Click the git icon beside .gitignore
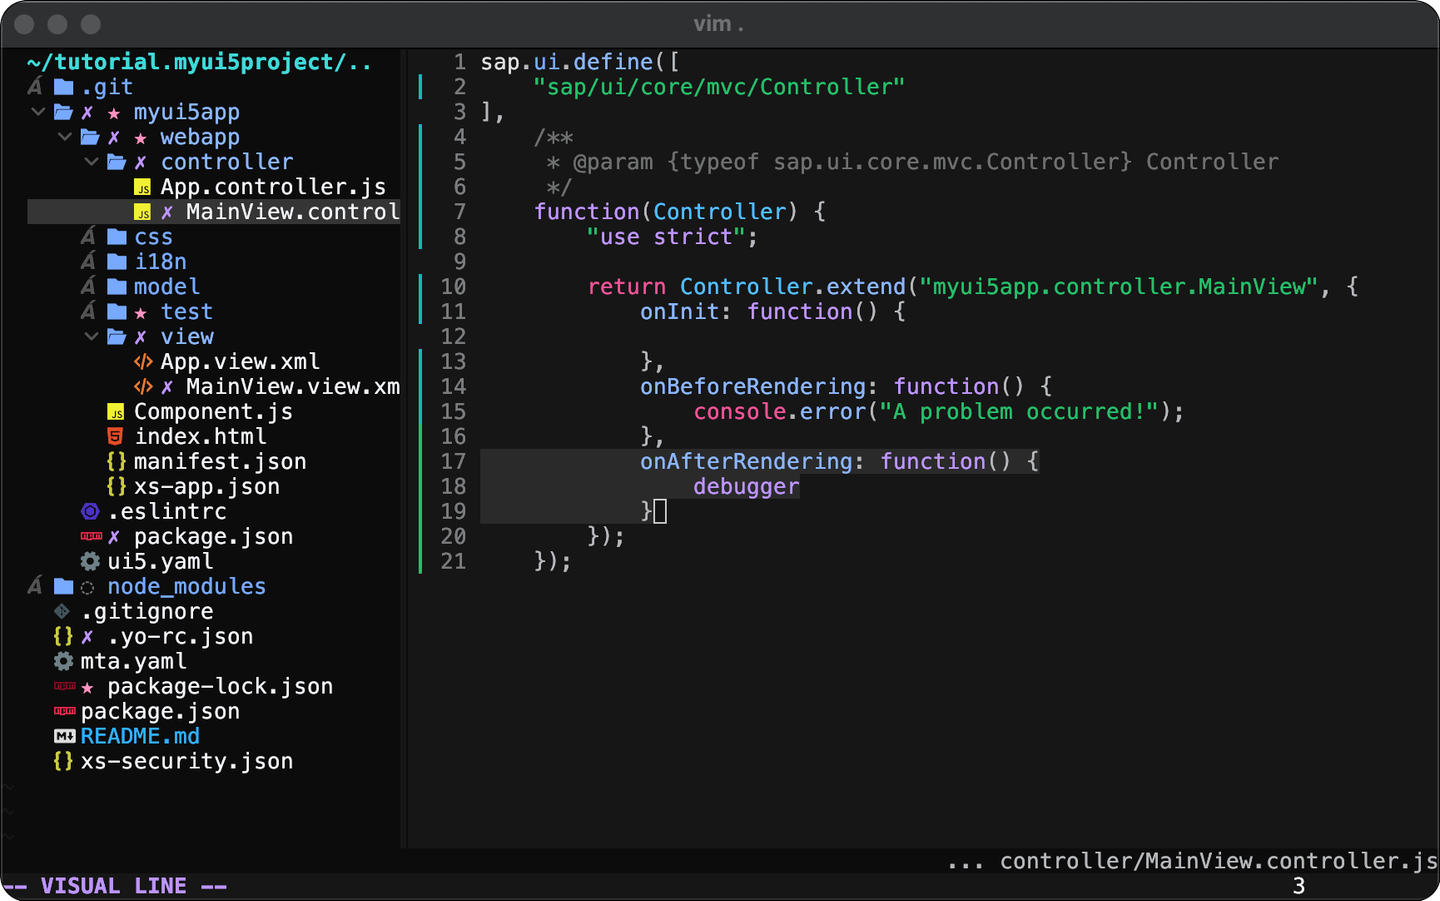Screen dimensions: 1440x901 (x=62, y=611)
